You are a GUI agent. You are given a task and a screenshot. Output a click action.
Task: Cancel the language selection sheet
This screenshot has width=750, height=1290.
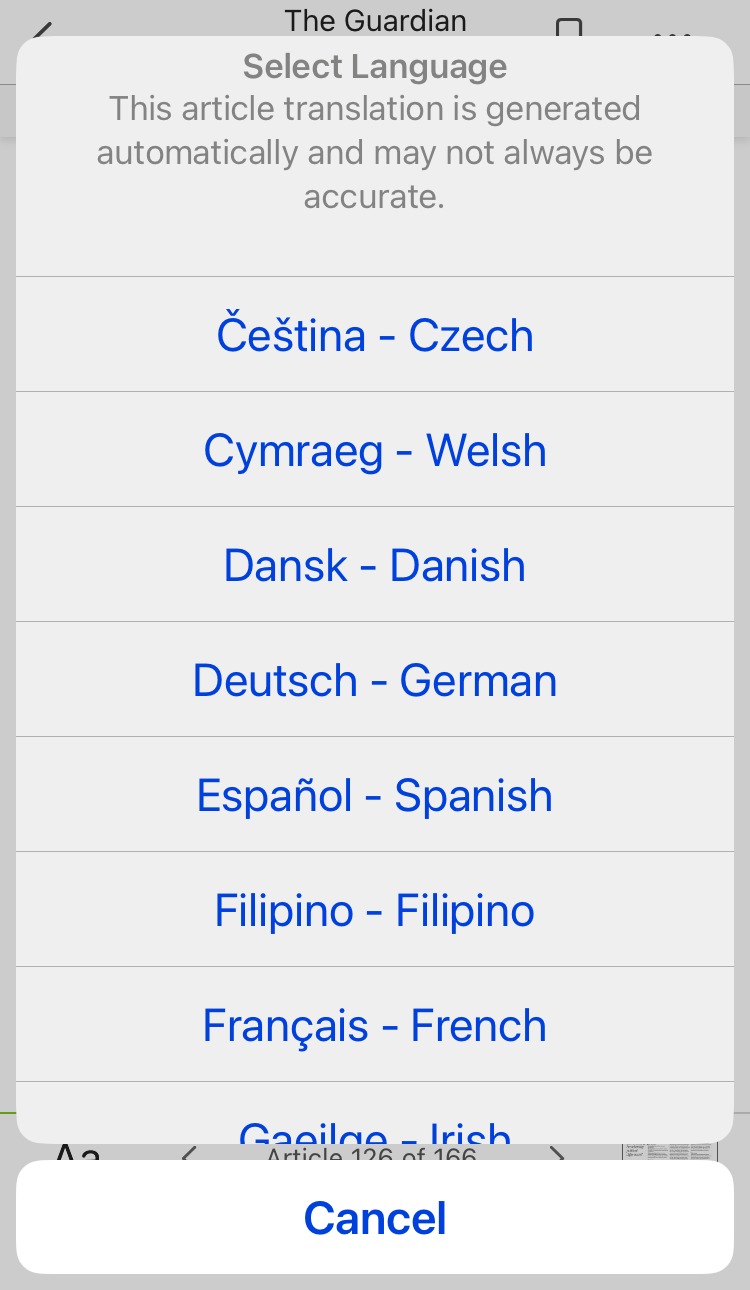coord(375,1217)
